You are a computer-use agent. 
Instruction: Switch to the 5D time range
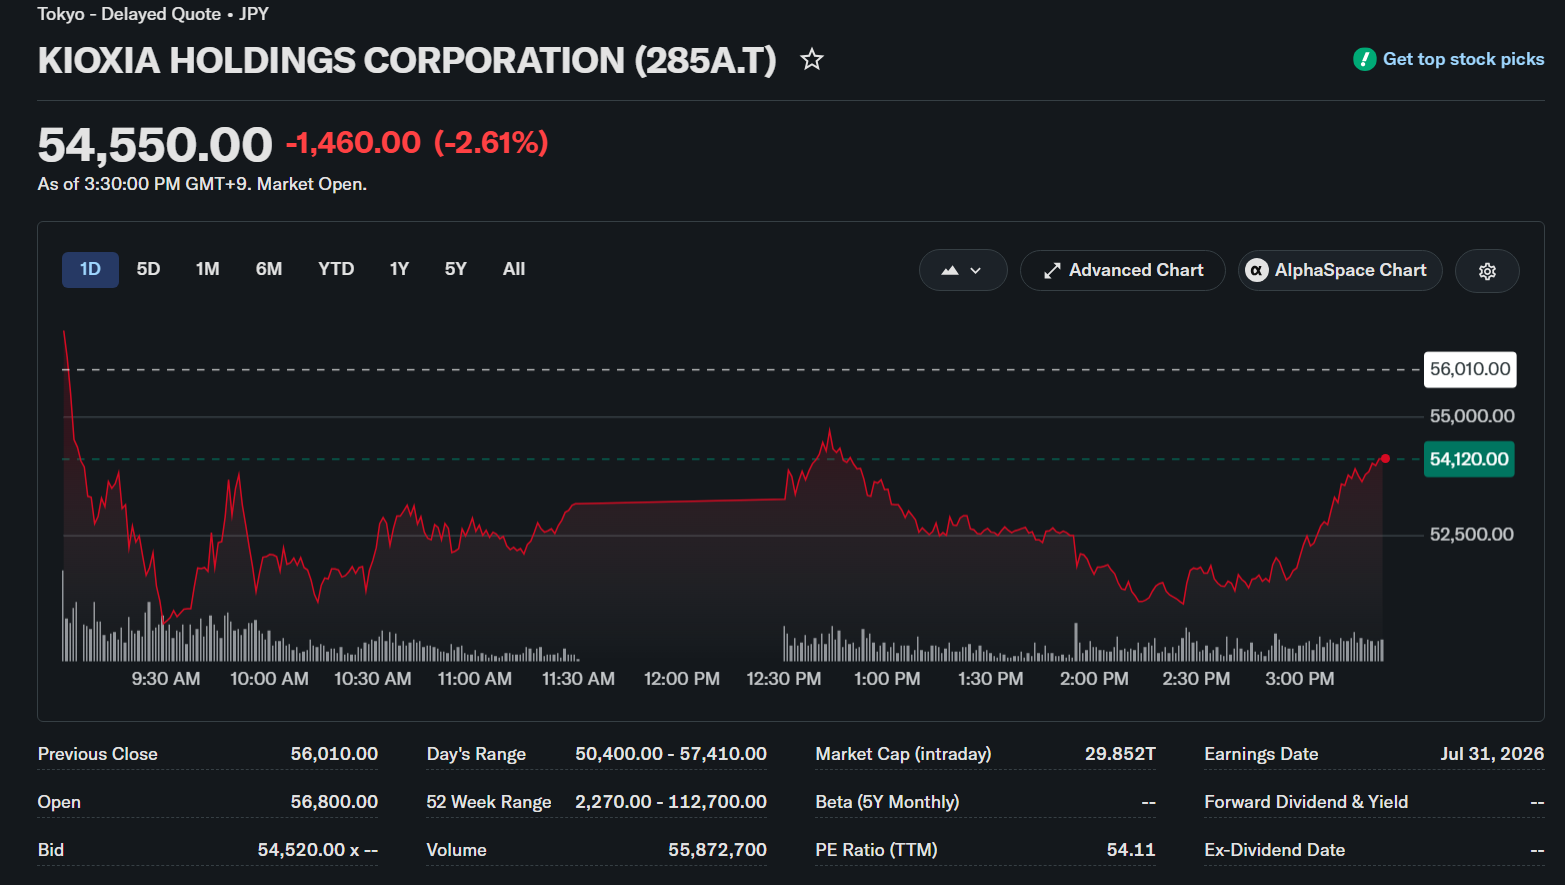[148, 269]
